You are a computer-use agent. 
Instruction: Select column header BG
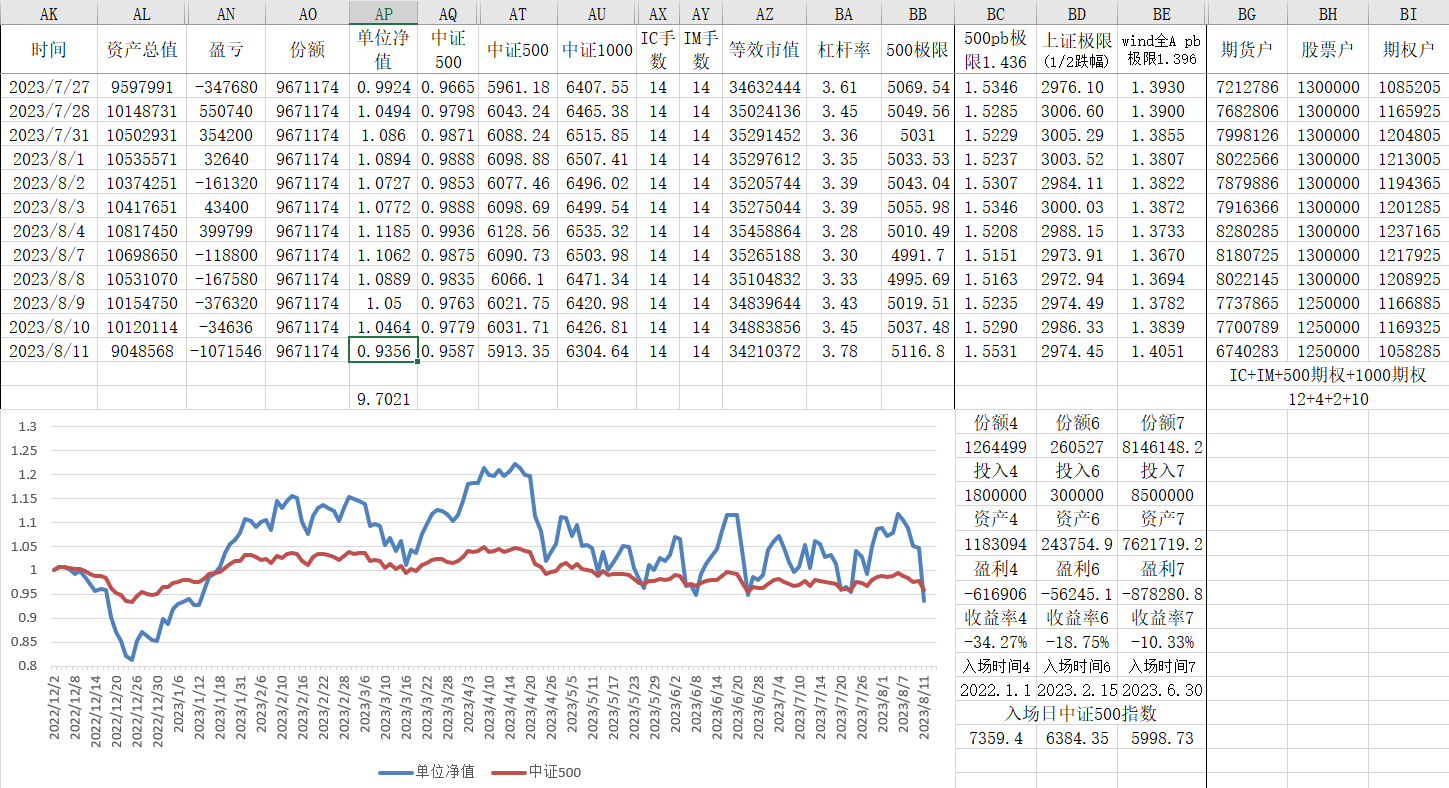[x=1246, y=14]
